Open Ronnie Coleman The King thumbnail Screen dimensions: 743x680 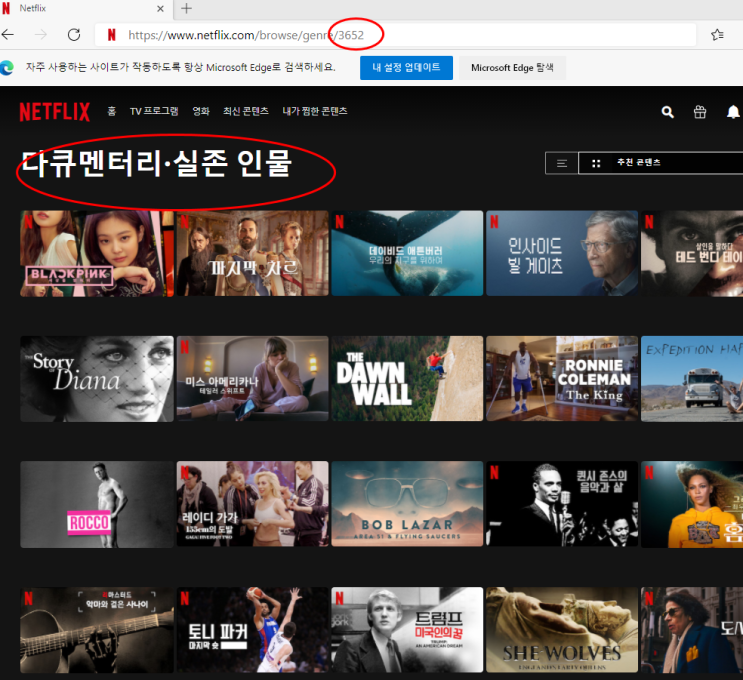(562, 379)
